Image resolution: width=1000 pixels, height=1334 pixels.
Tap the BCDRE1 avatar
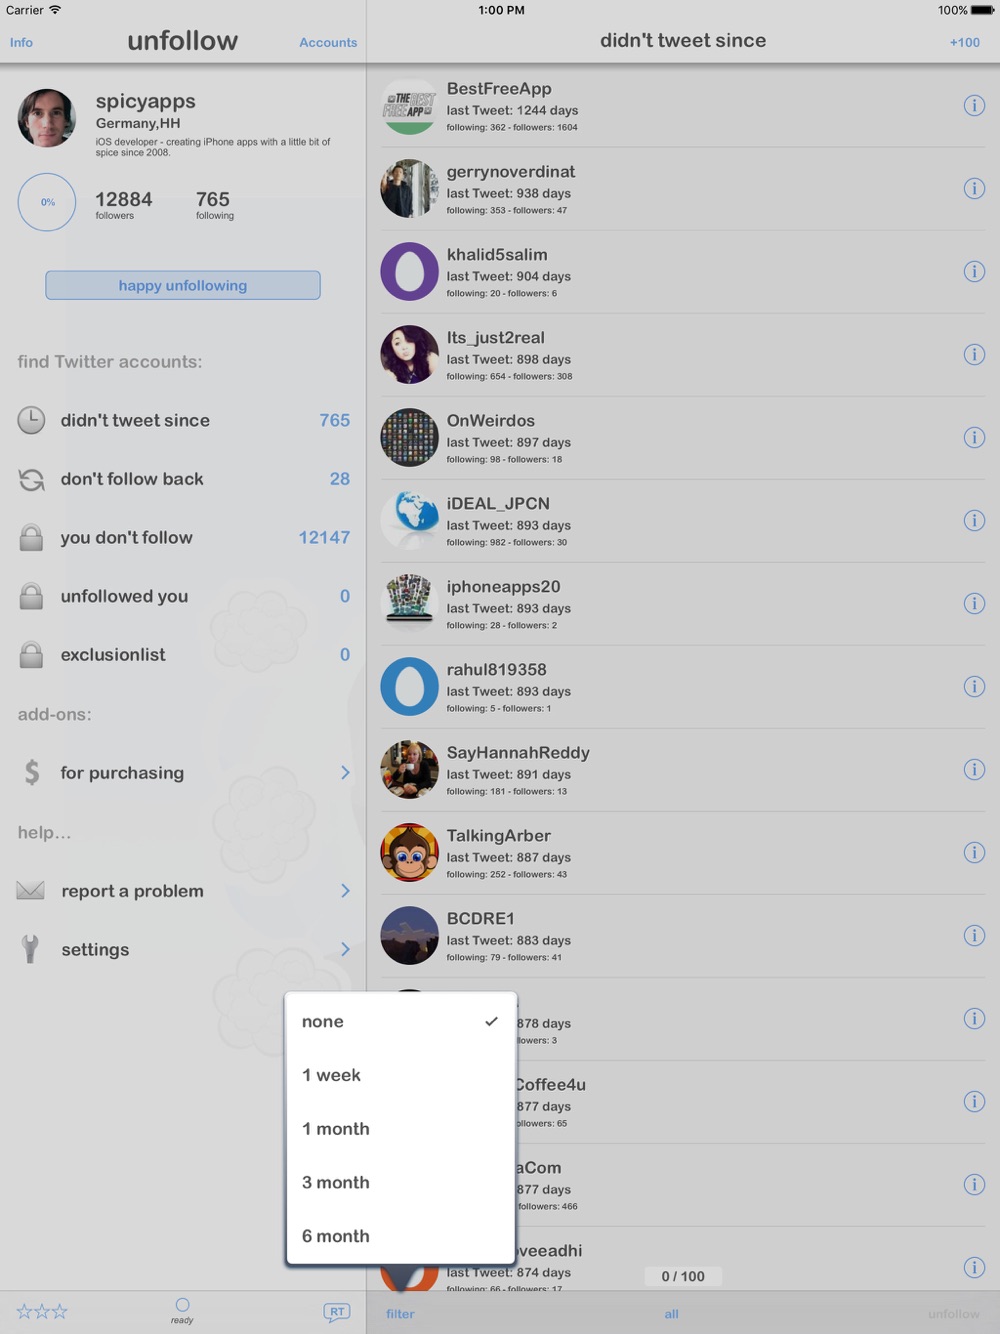pos(409,936)
